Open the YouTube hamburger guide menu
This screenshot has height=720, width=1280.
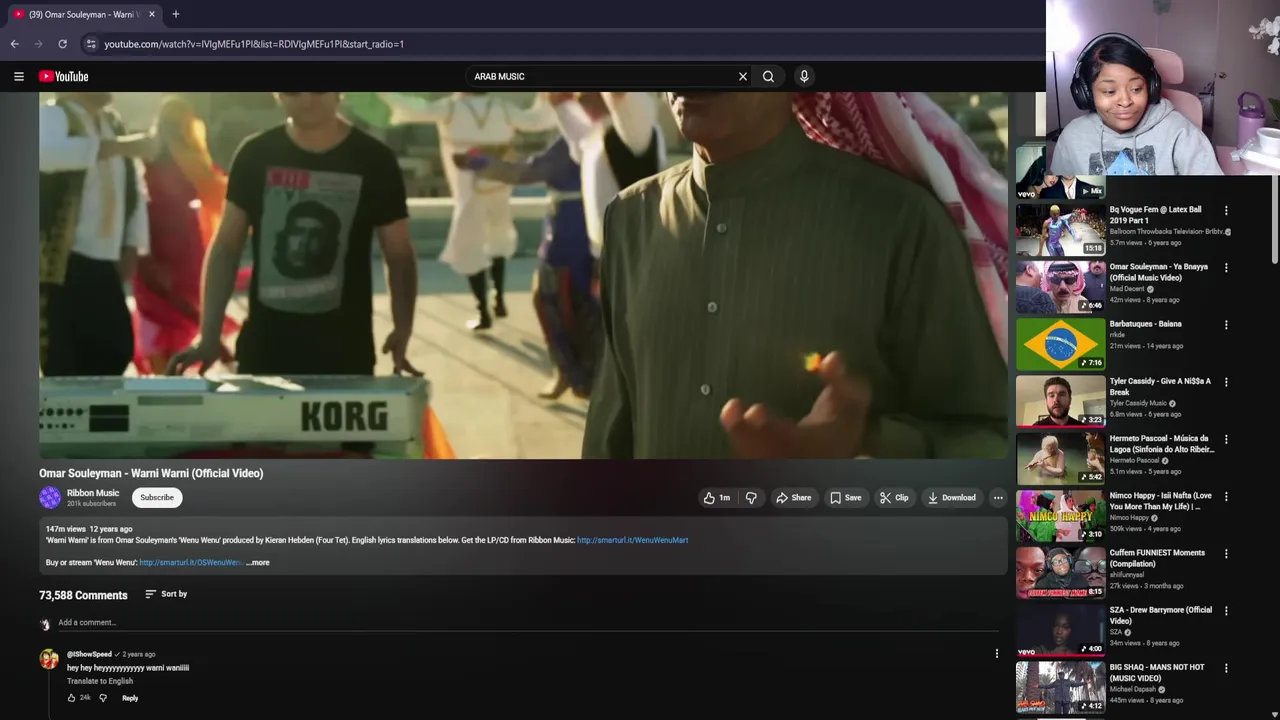[19, 76]
